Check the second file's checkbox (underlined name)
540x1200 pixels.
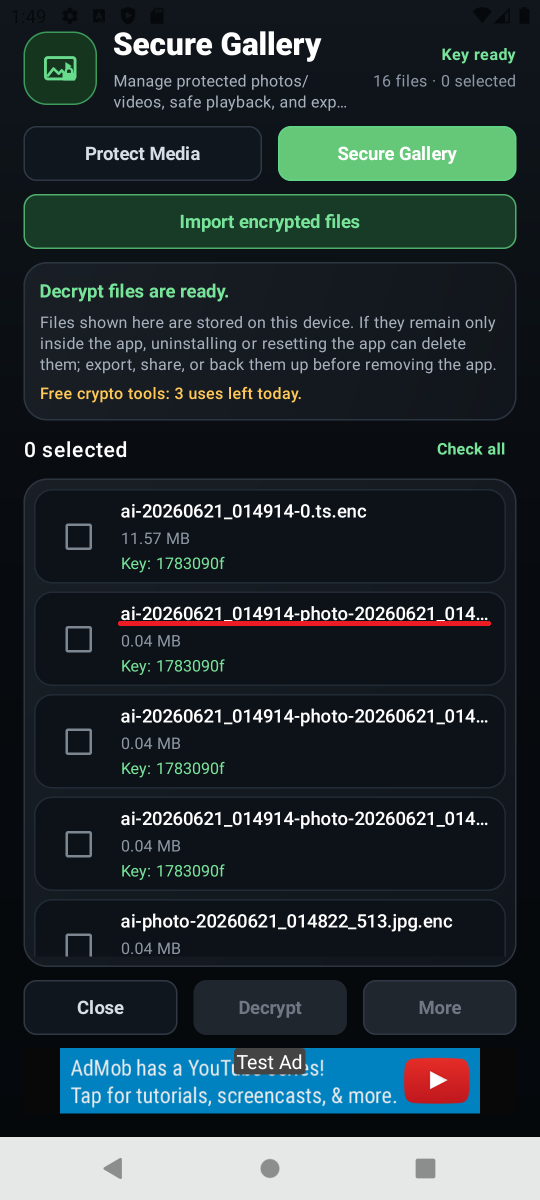pos(79,639)
